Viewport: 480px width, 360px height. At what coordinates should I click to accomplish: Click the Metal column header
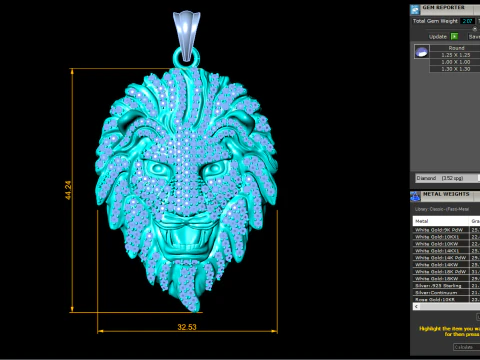441,221
